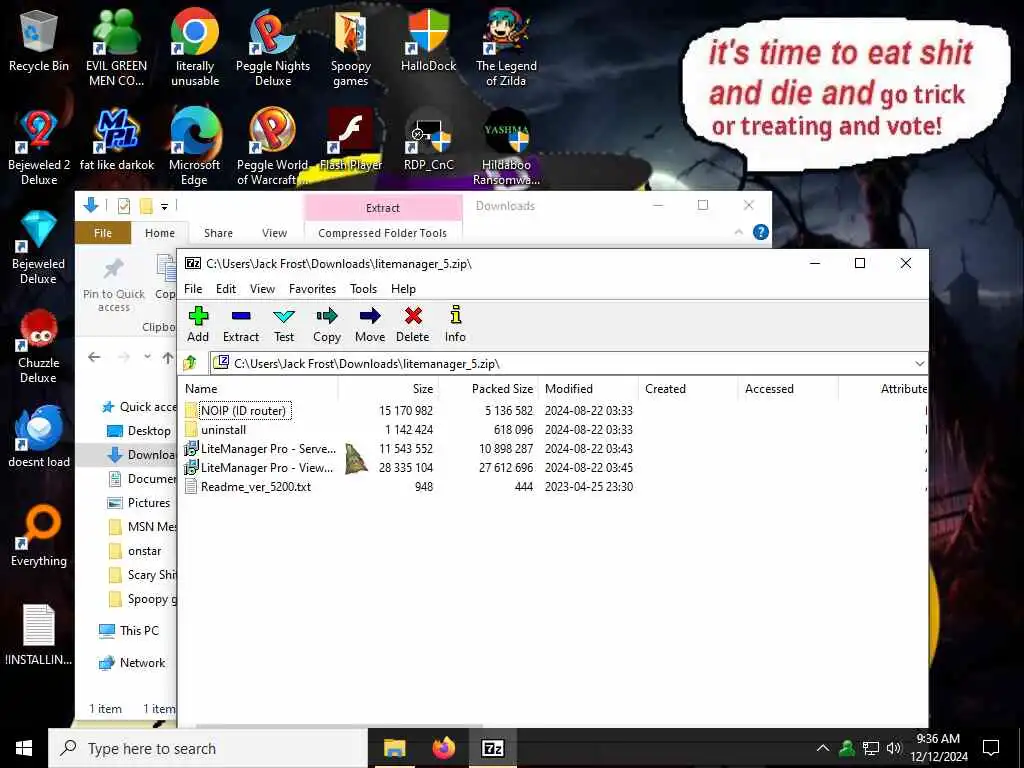Go back in Explorer navigation
The image size is (1024, 768).
[x=94, y=357]
